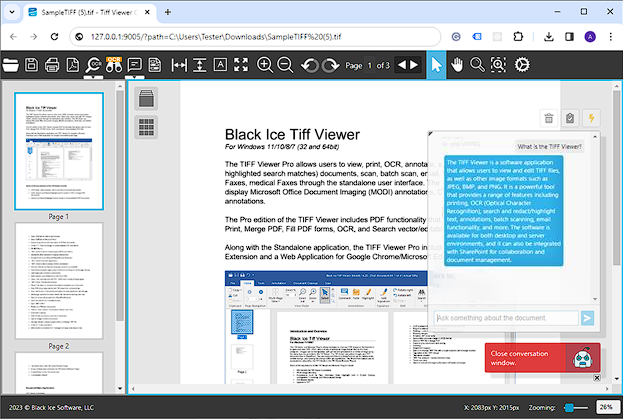Toggle the annotations comment panel

(x=136, y=65)
